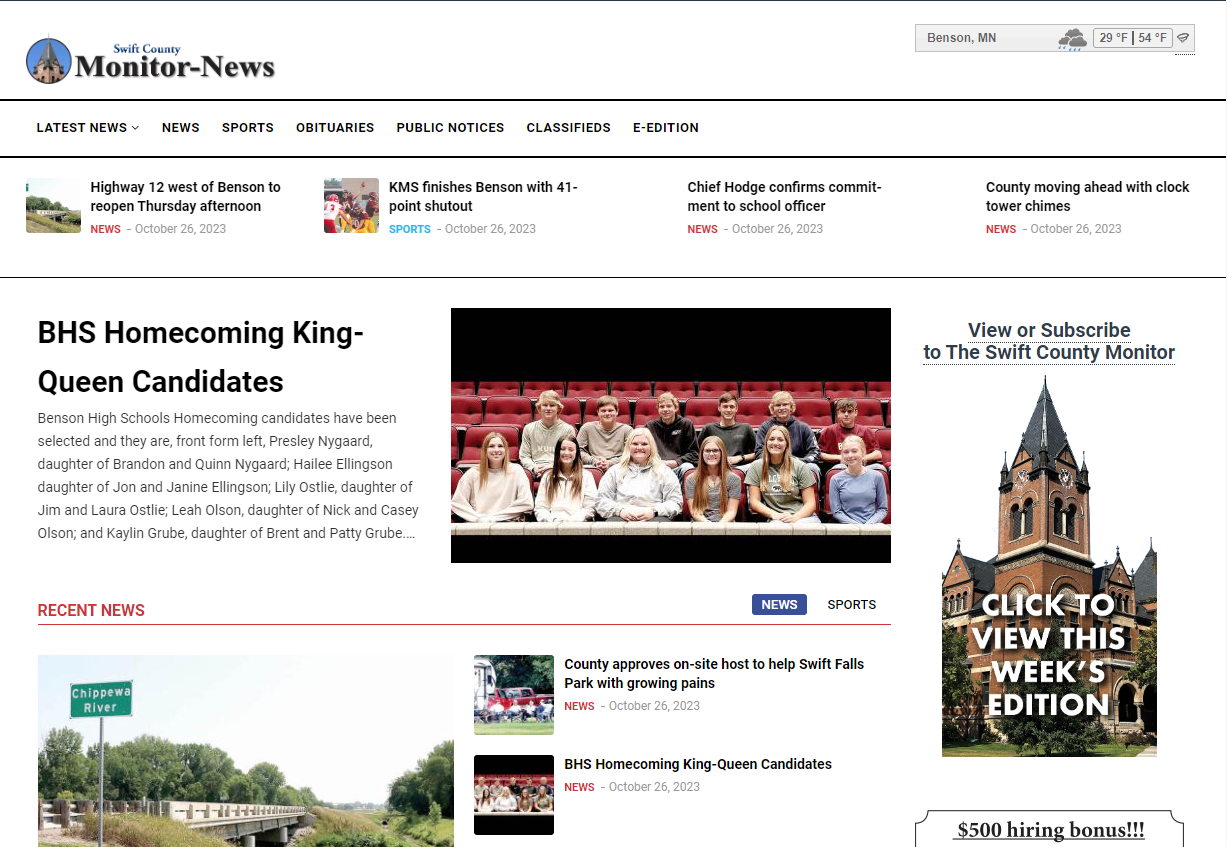
Task: Click the homecoming candidates summary paragraph
Action: [228, 476]
